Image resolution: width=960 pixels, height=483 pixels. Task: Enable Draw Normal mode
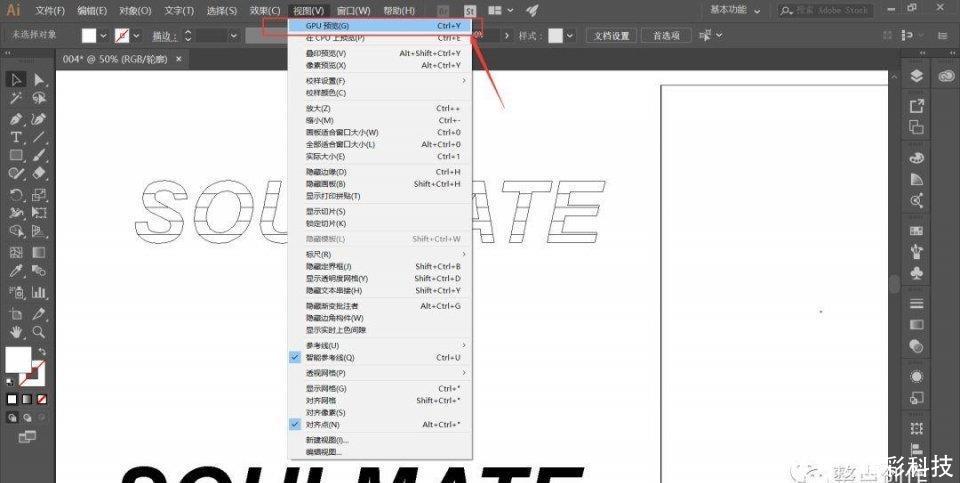coord(12,417)
